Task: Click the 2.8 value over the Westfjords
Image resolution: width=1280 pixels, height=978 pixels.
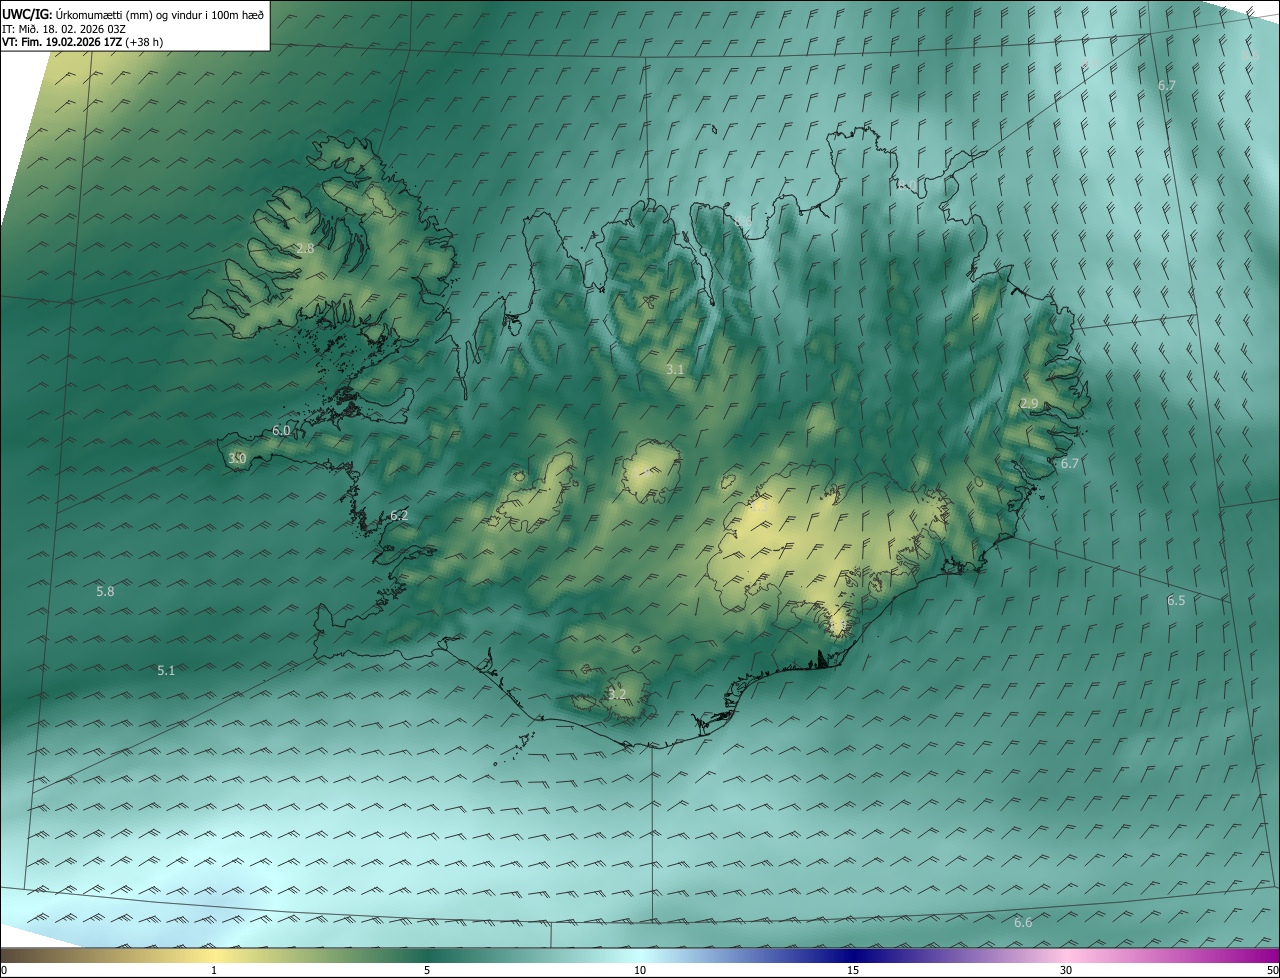Action: click(x=305, y=248)
